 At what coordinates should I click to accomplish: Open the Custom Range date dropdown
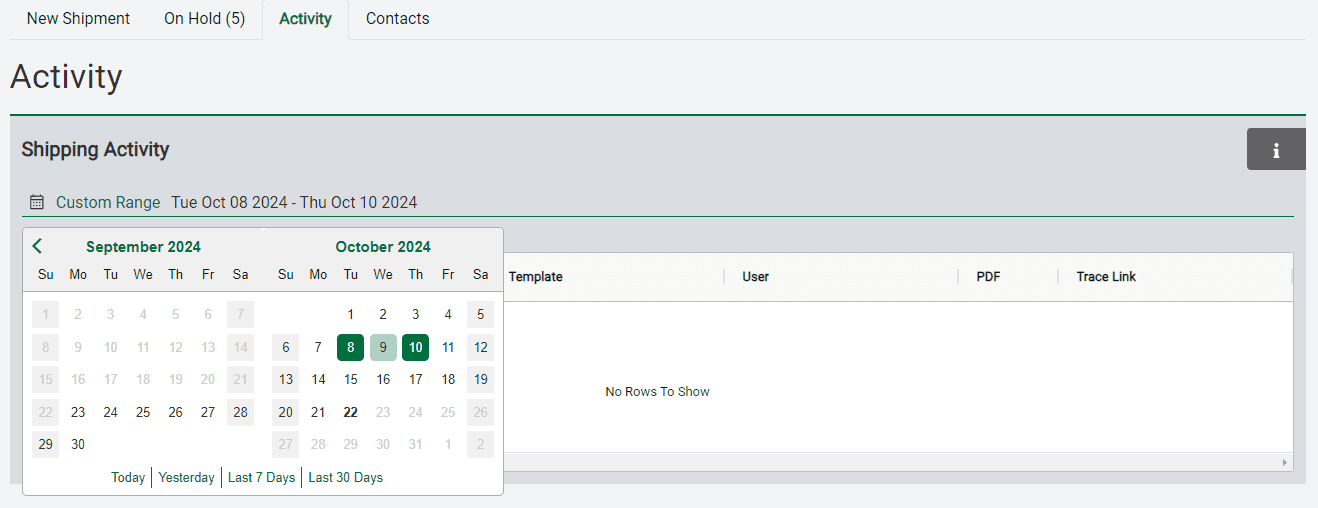click(x=108, y=202)
